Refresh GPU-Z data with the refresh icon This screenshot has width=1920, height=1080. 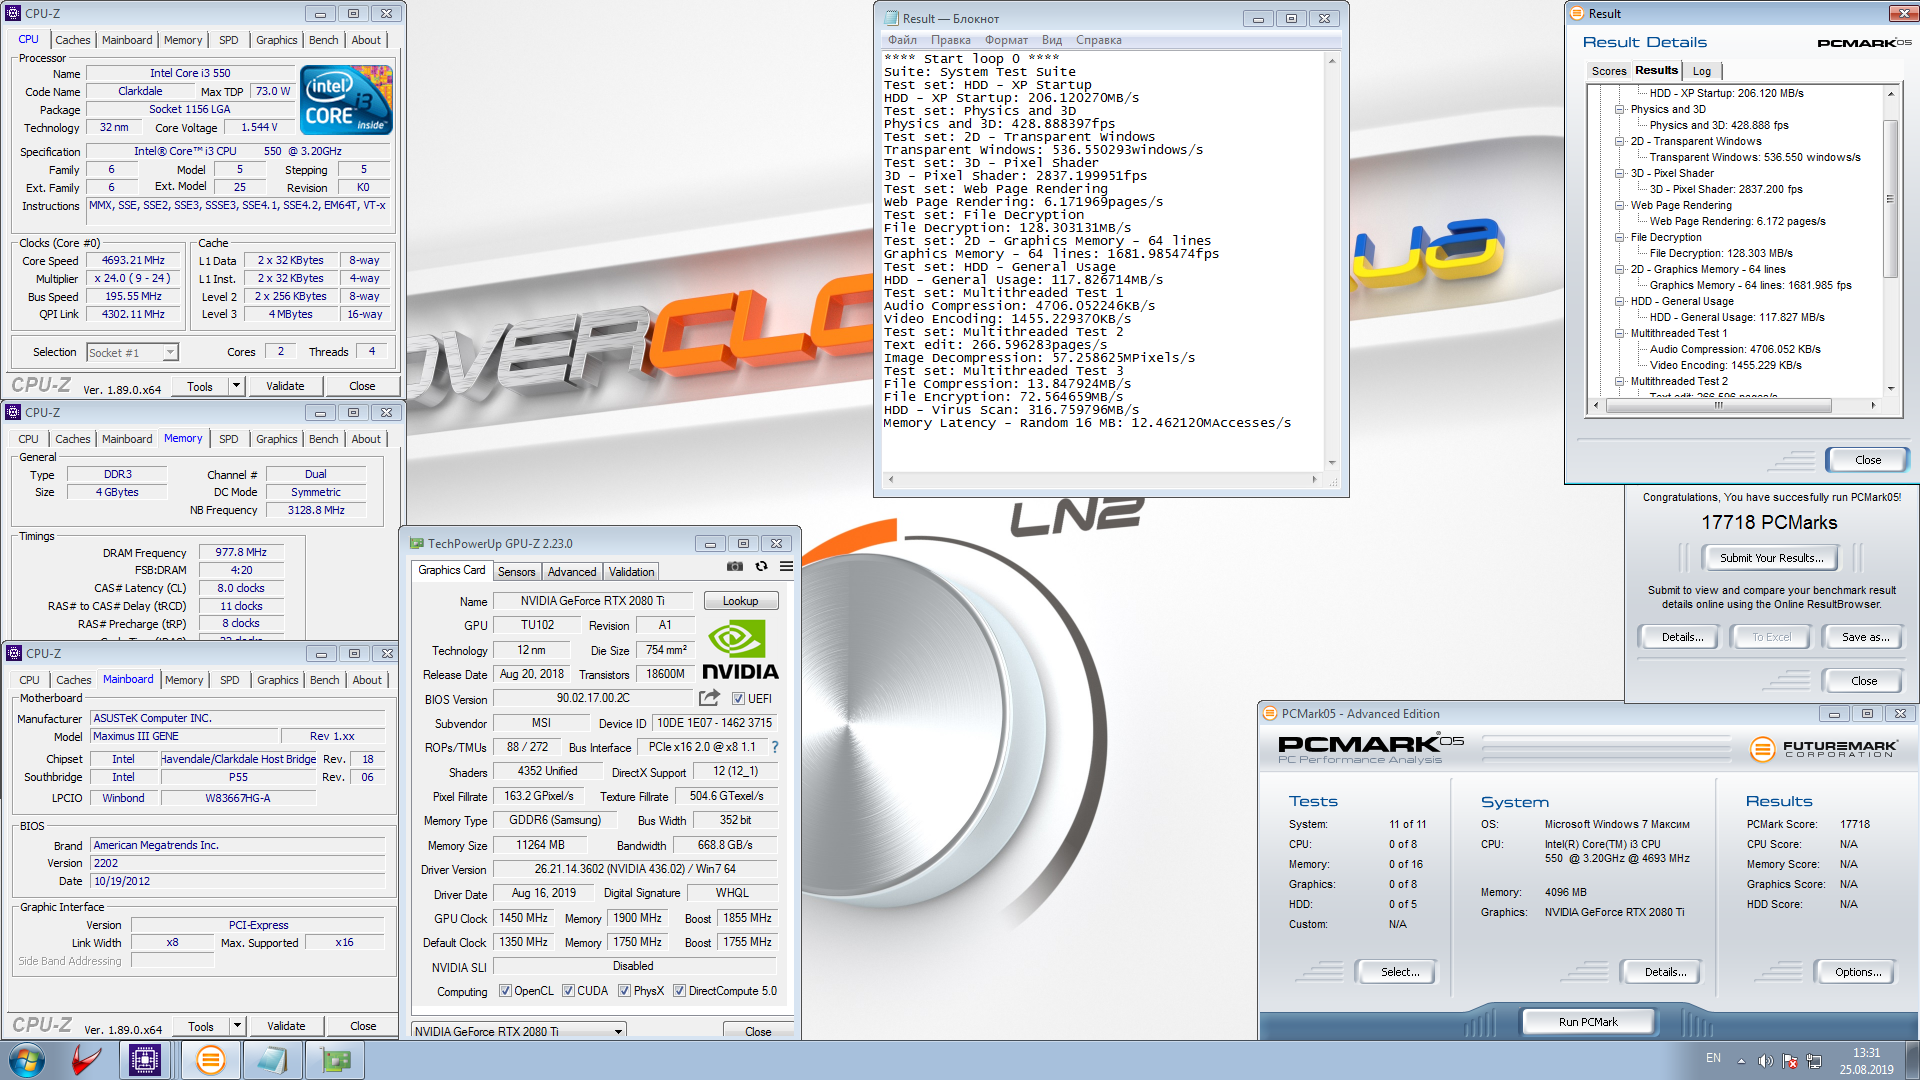761,566
